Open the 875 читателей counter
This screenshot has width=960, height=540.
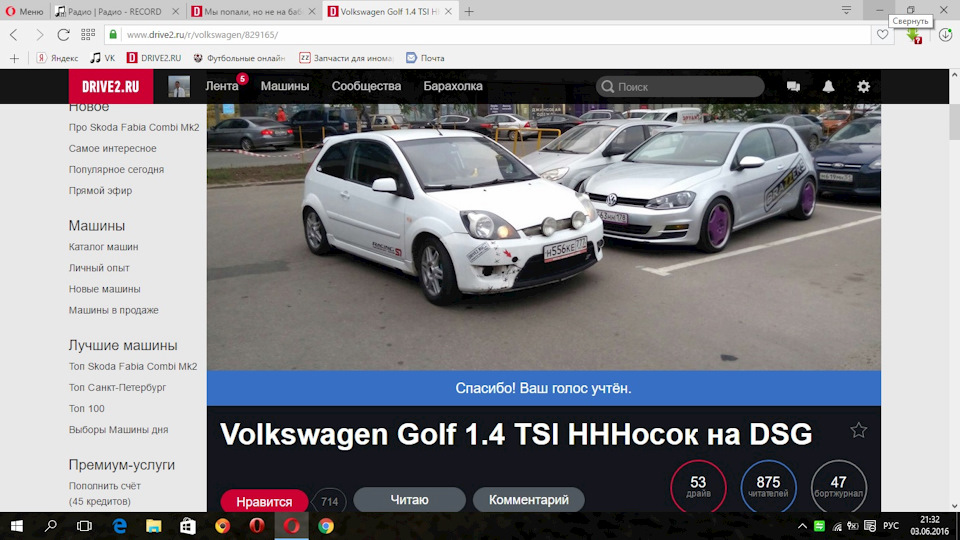(x=768, y=487)
